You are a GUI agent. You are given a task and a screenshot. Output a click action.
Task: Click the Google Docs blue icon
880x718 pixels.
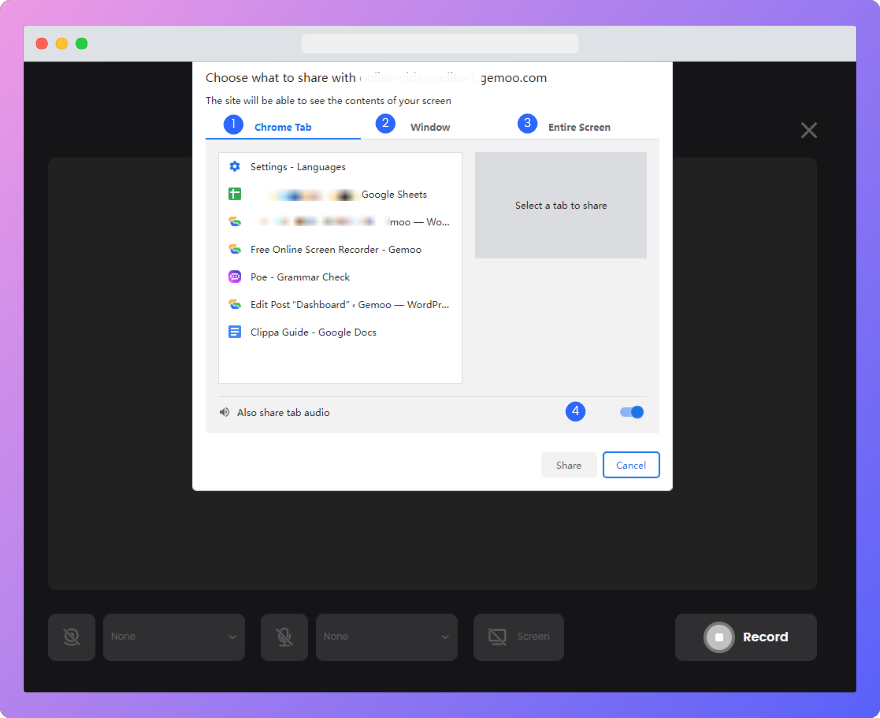tap(235, 332)
